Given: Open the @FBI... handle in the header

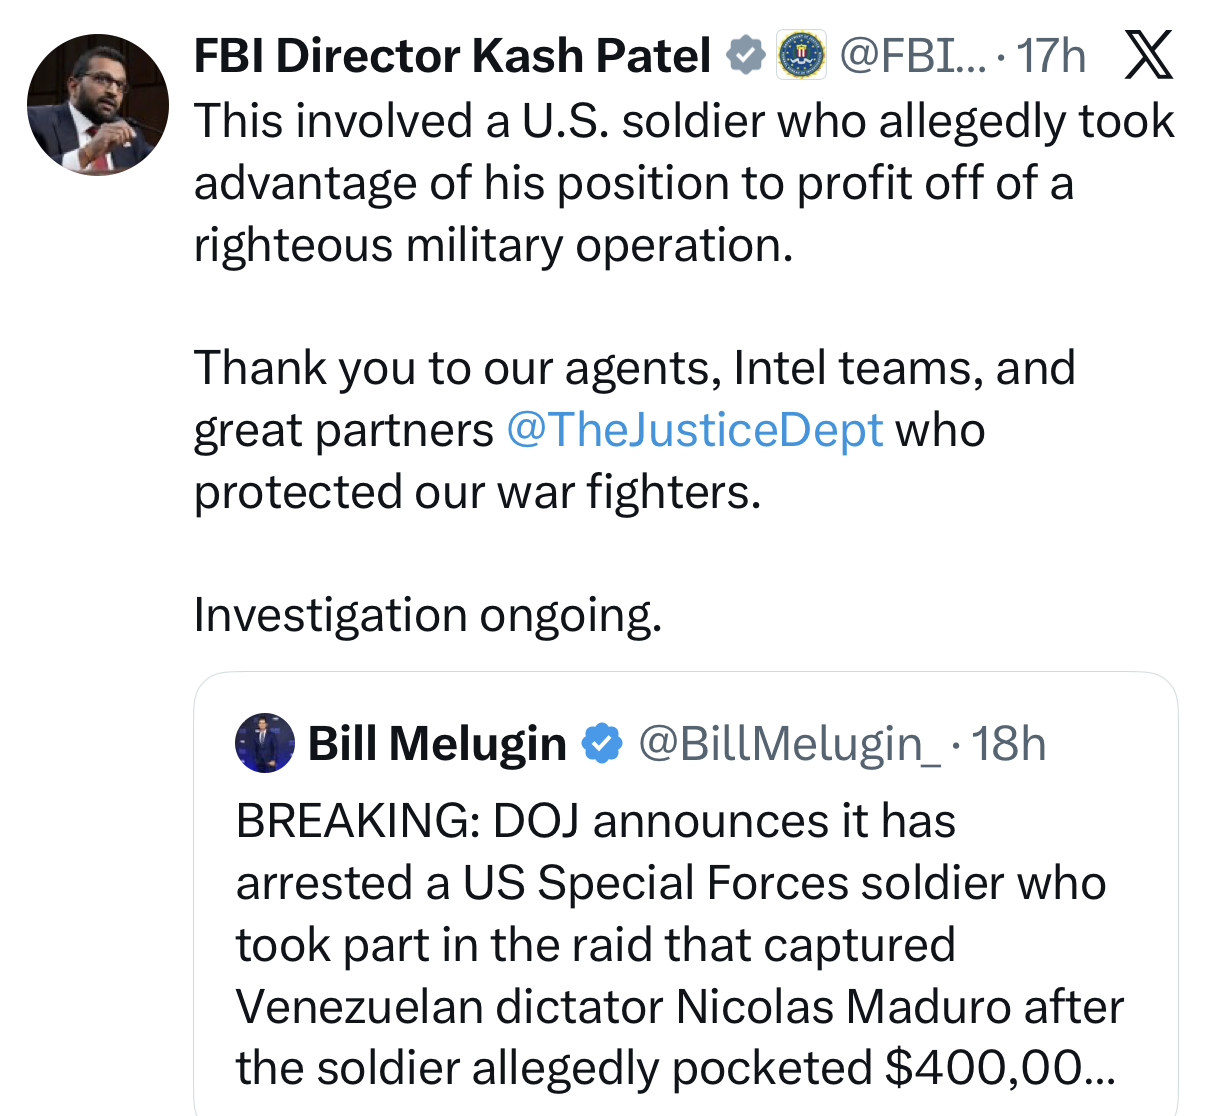Looking at the screenshot, I should tap(911, 56).
